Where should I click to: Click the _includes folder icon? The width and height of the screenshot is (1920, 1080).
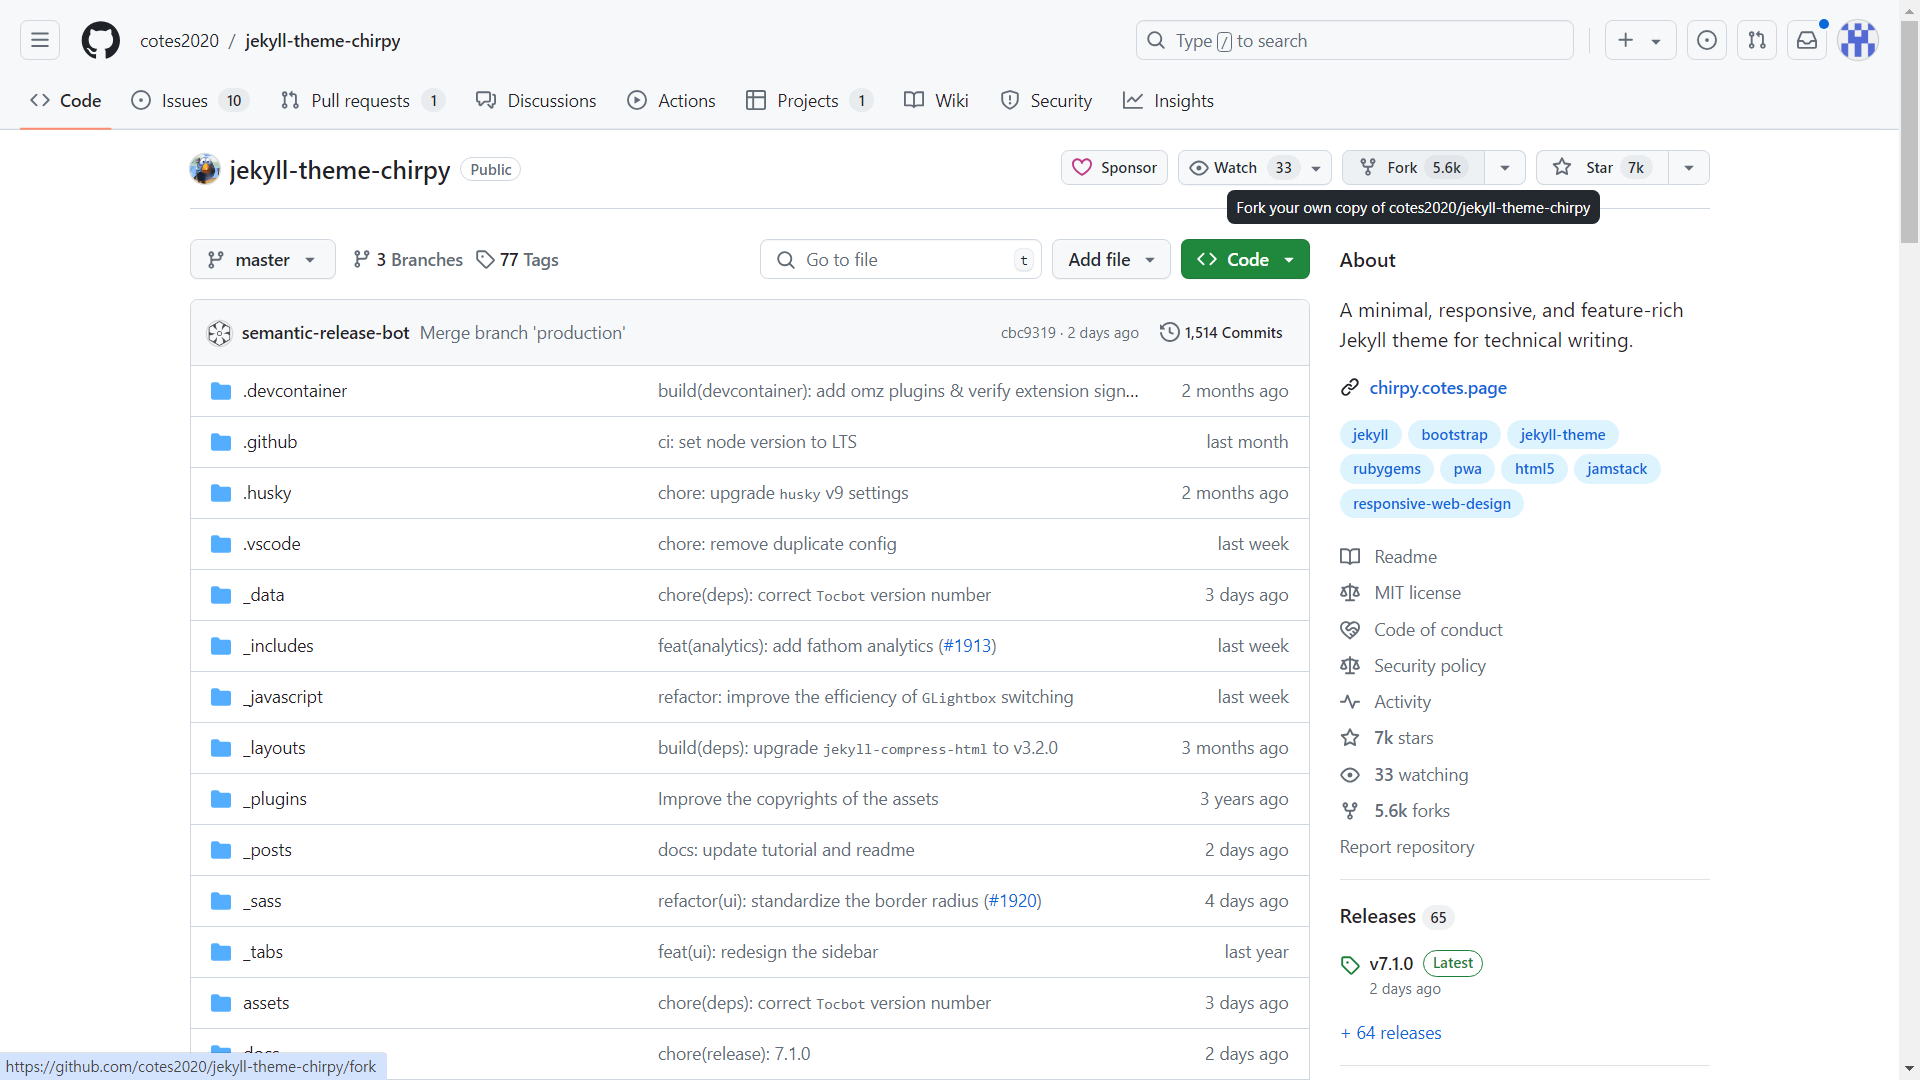coord(221,646)
